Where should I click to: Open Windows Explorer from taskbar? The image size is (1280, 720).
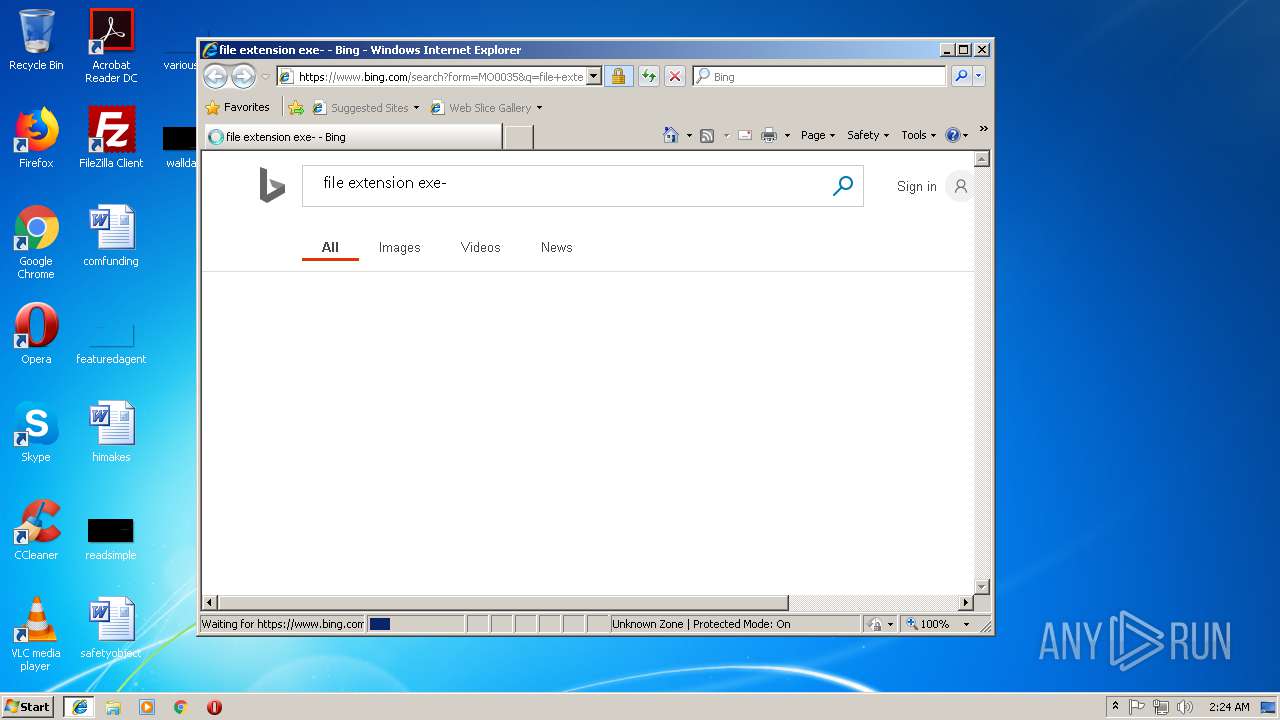113,707
